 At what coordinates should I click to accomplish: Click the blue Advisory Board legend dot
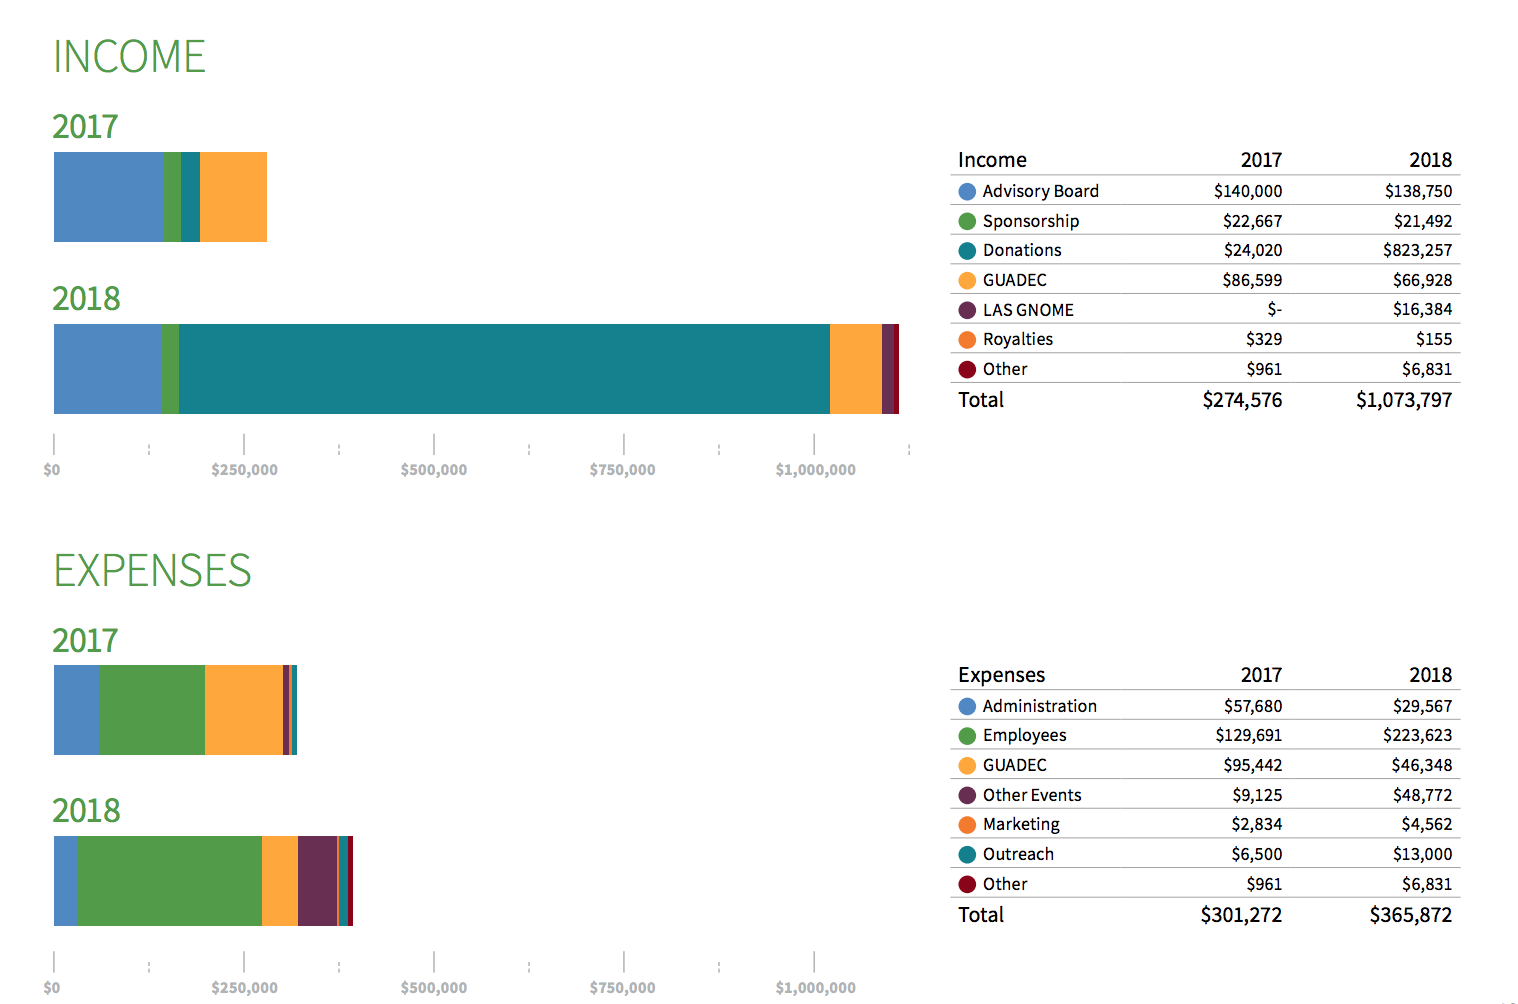tap(967, 191)
